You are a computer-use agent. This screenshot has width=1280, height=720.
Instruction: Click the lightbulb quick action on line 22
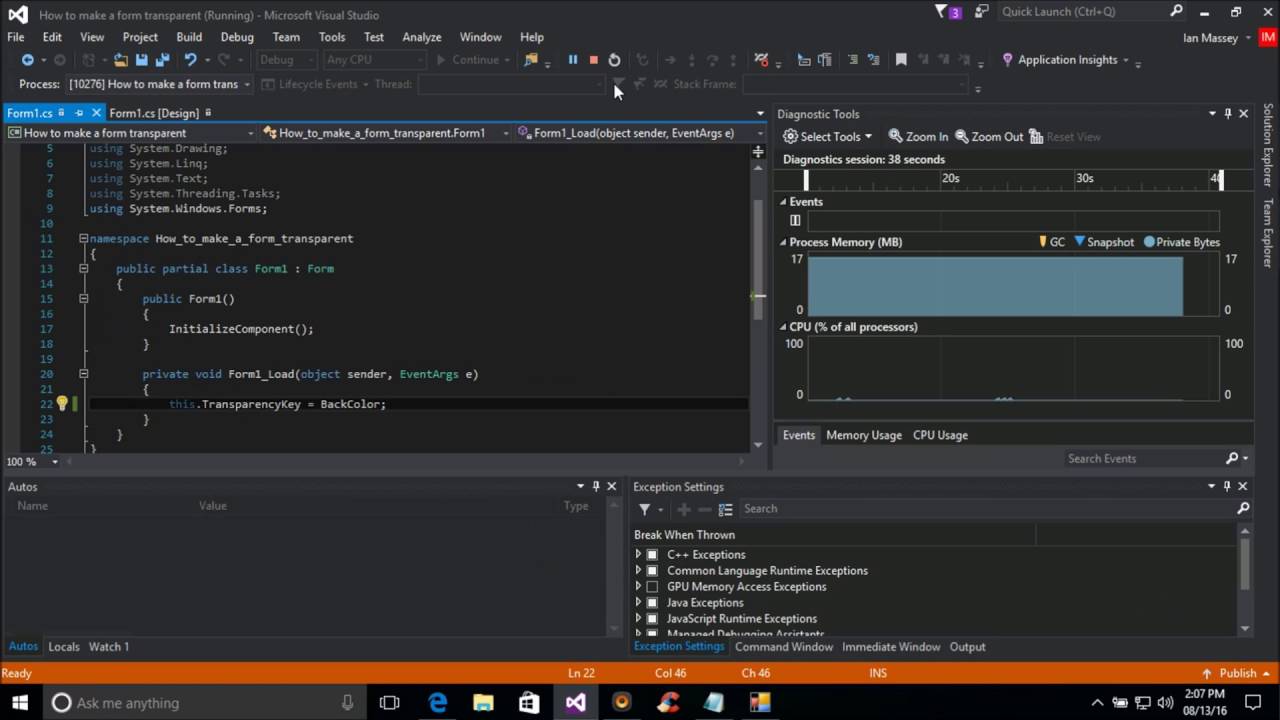pos(61,404)
